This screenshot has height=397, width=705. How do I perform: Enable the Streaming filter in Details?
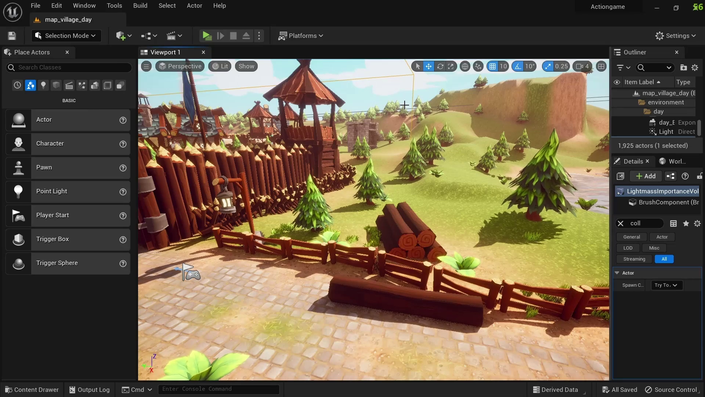coord(634,259)
